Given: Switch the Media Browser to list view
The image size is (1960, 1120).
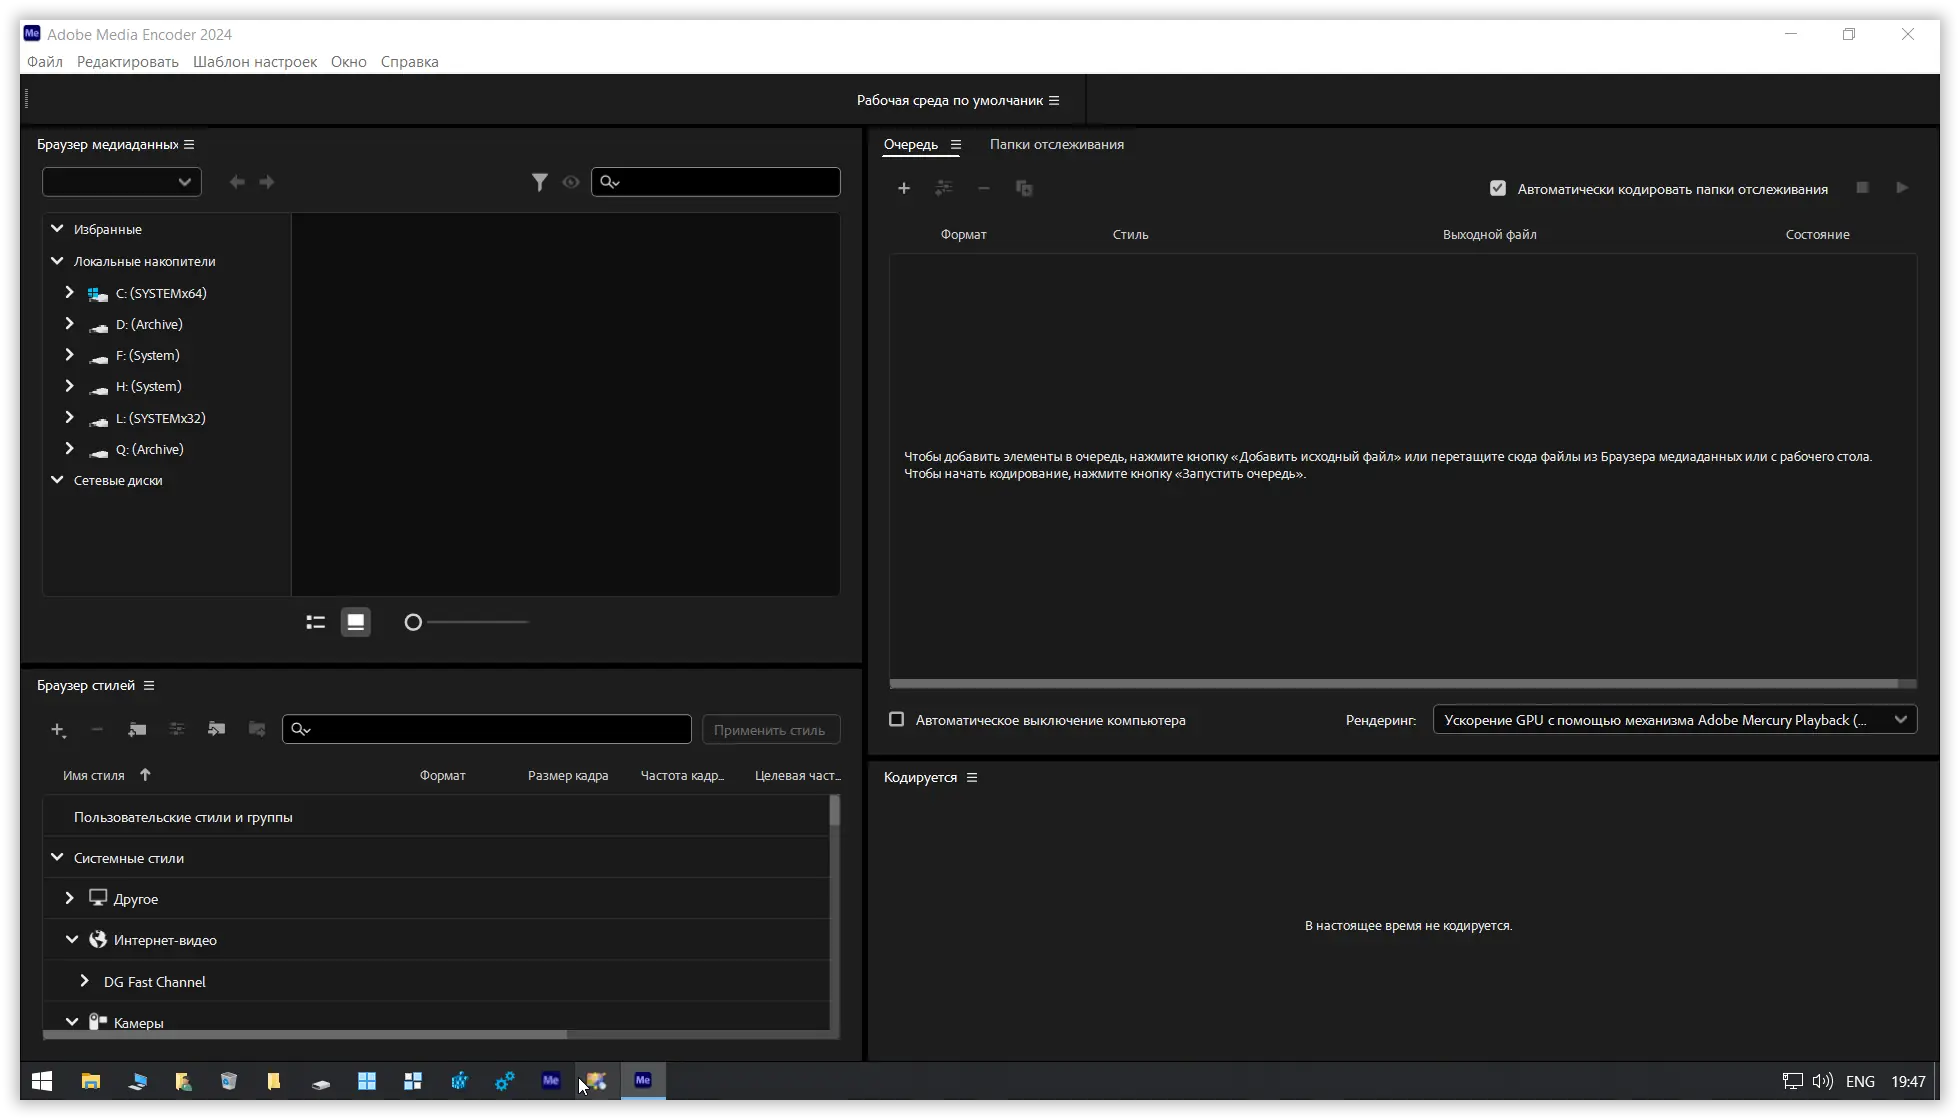Looking at the screenshot, I should 316,622.
